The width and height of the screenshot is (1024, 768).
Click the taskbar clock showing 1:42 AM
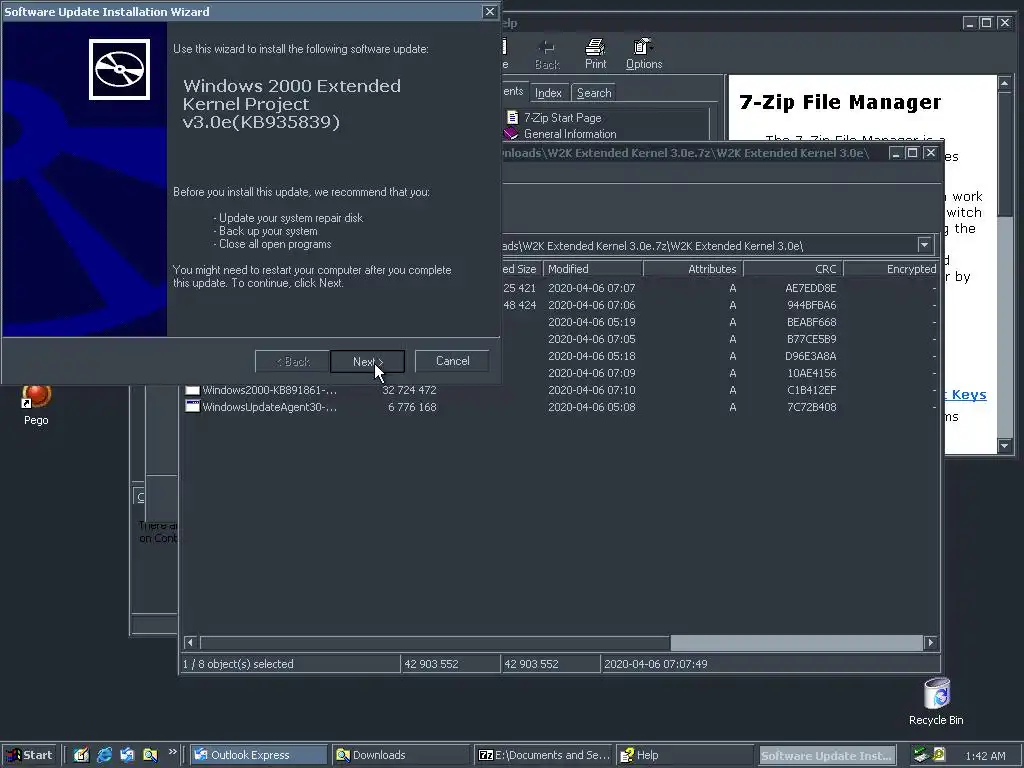click(985, 756)
